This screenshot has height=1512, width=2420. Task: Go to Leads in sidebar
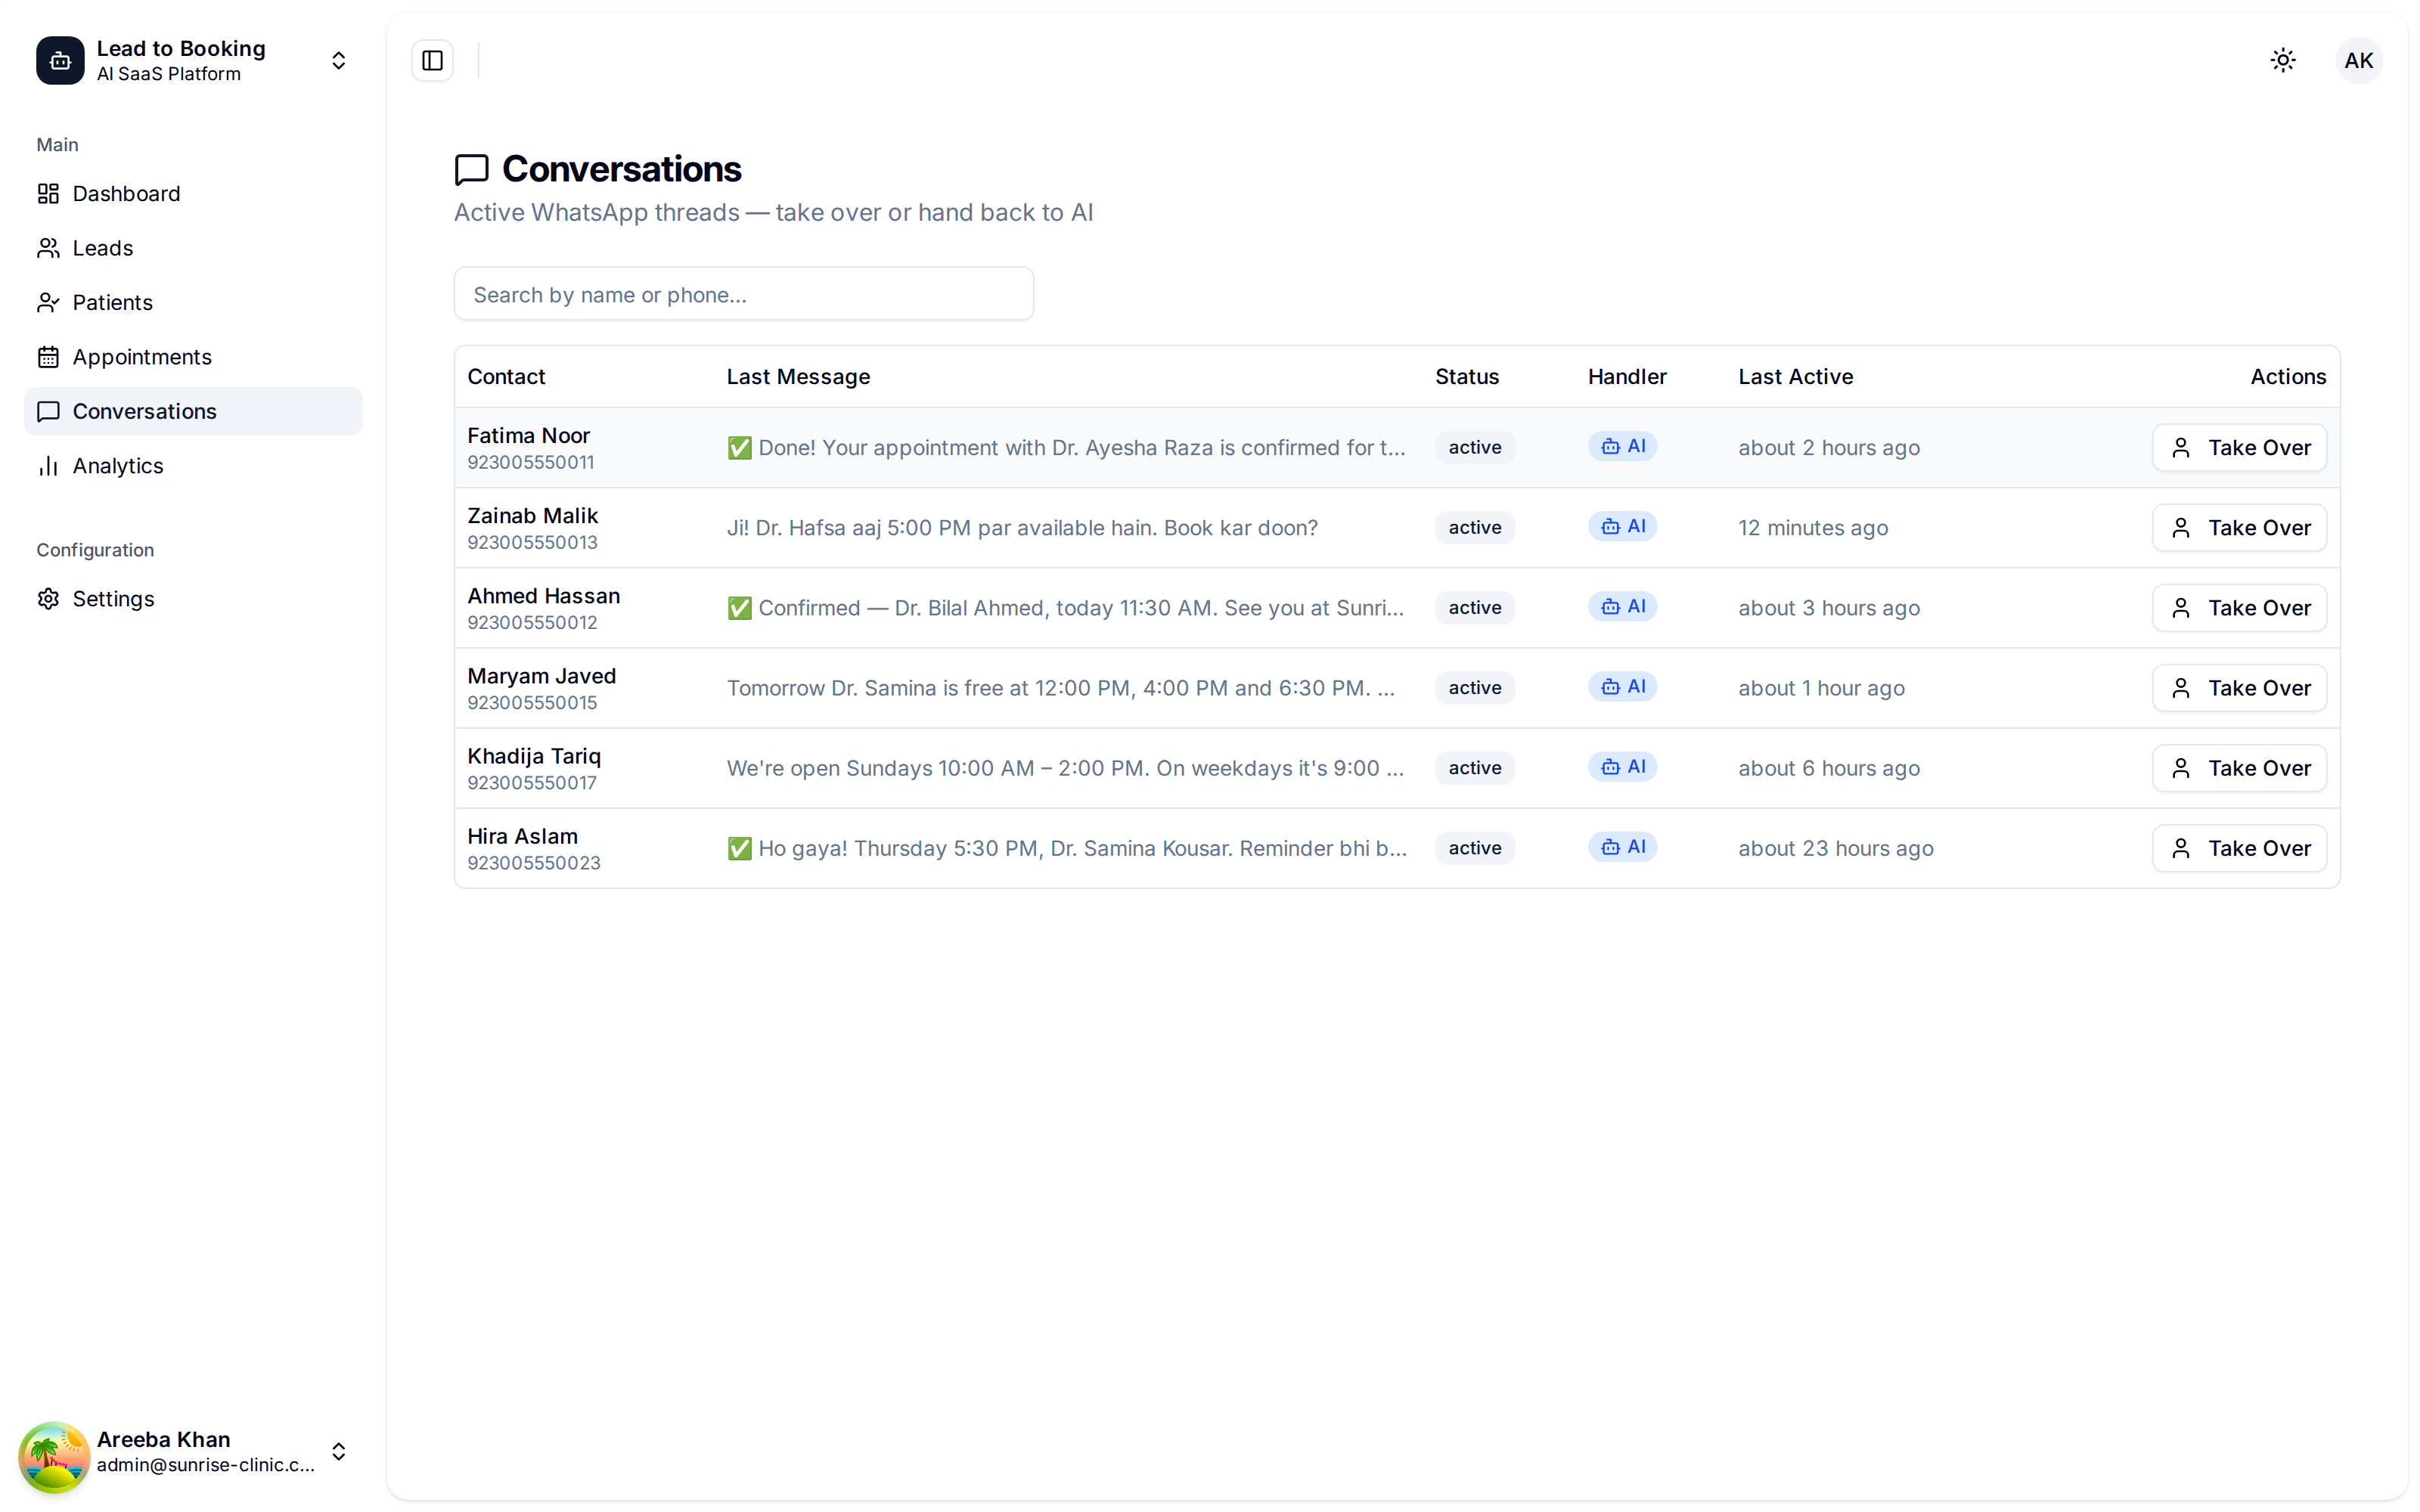(193, 248)
